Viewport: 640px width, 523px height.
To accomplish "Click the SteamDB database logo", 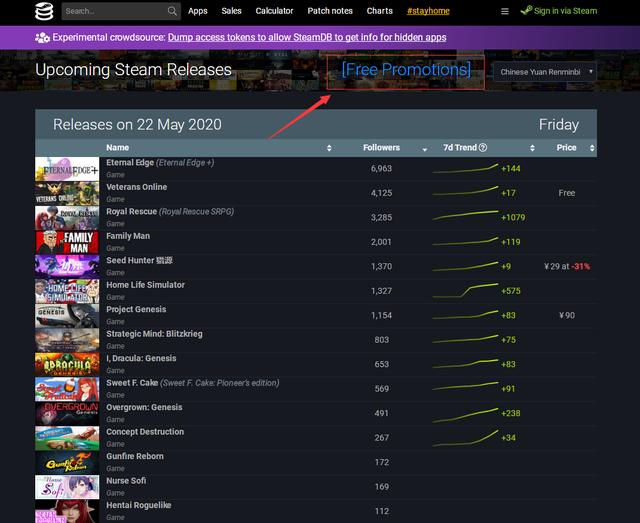I will [44, 11].
